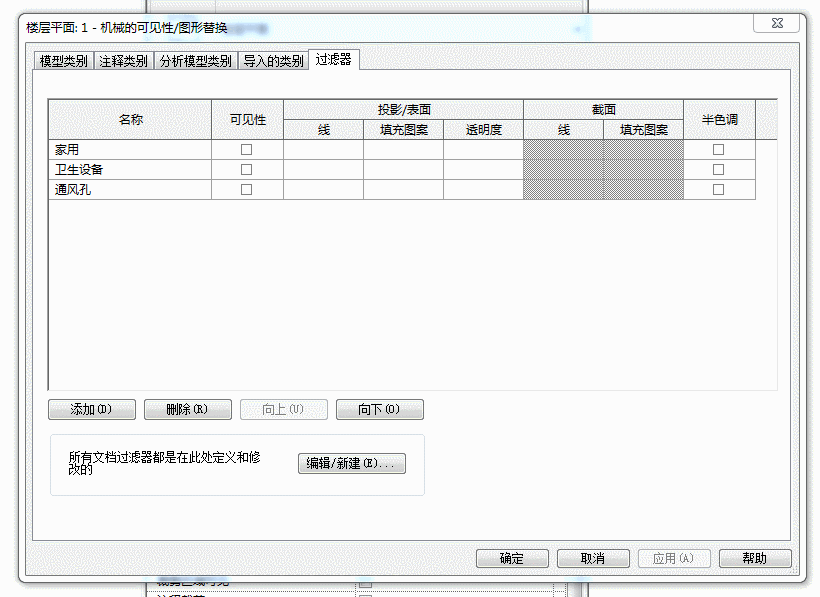Click projection 线 cell for 通风孔 row
This screenshot has width=820, height=597.
[x=324, y=189]
